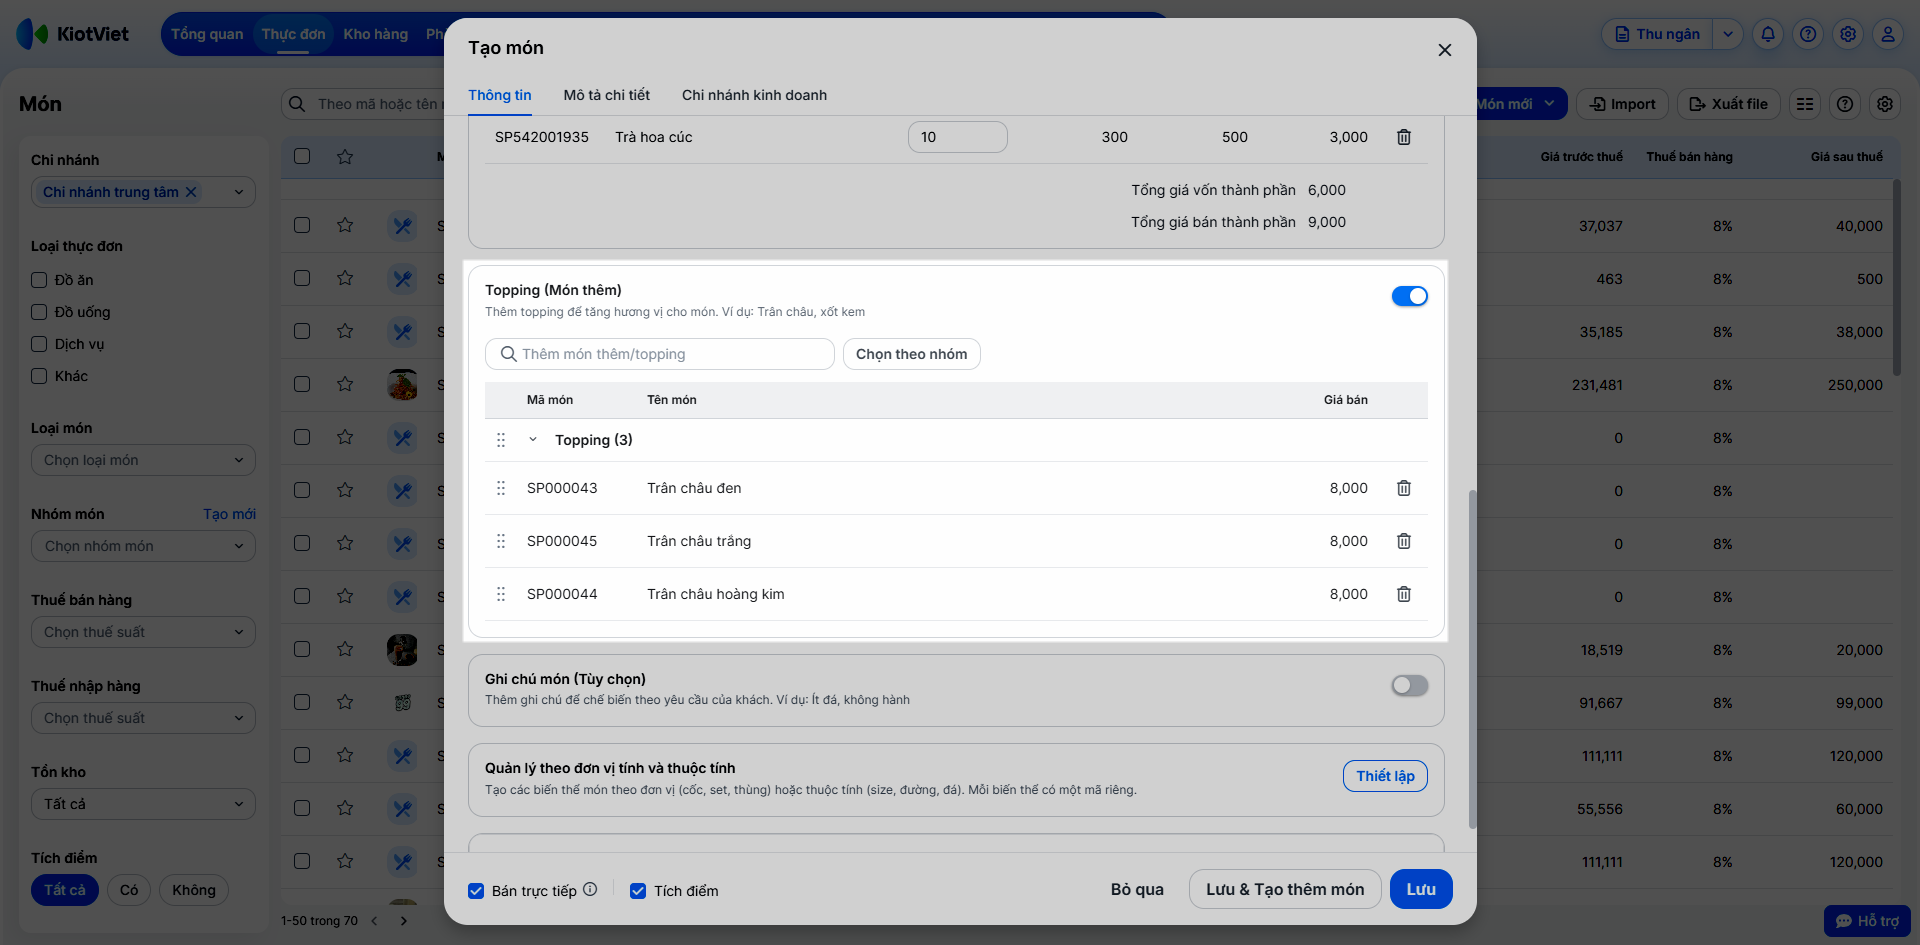Enable the Ghi chú món toggle
1920x945 pixels.
pos(1409,685)
